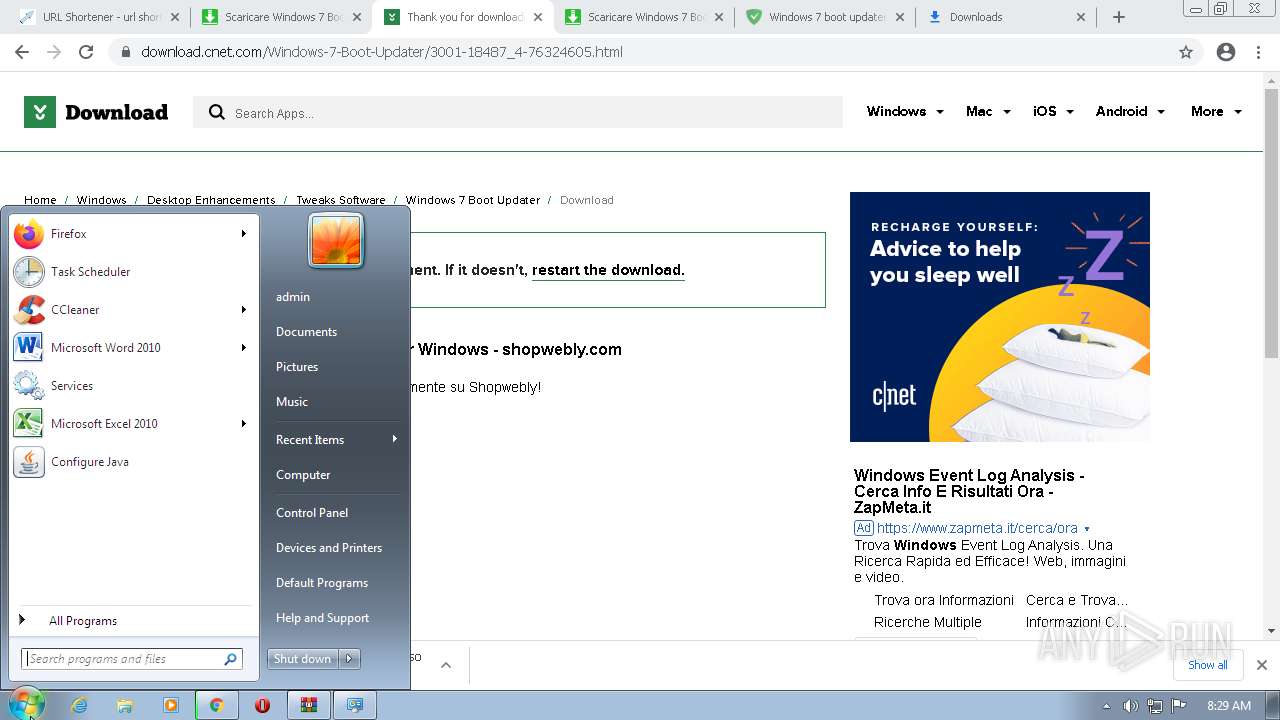Open the Shut down options arrow
The image size is (1280, 720).
[349, 659]
